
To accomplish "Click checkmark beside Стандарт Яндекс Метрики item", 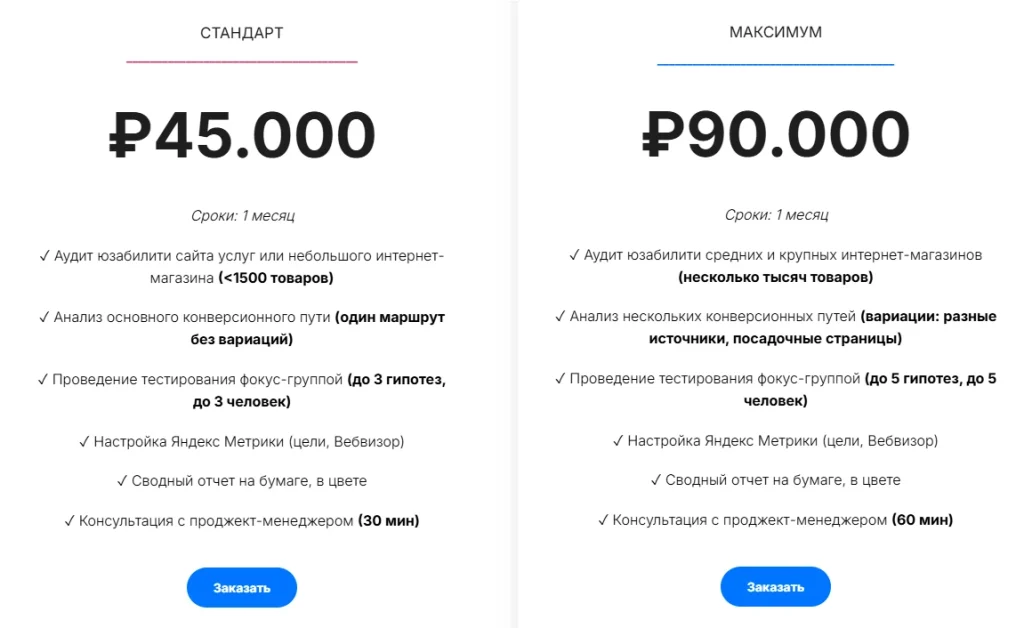I will 84,442.
